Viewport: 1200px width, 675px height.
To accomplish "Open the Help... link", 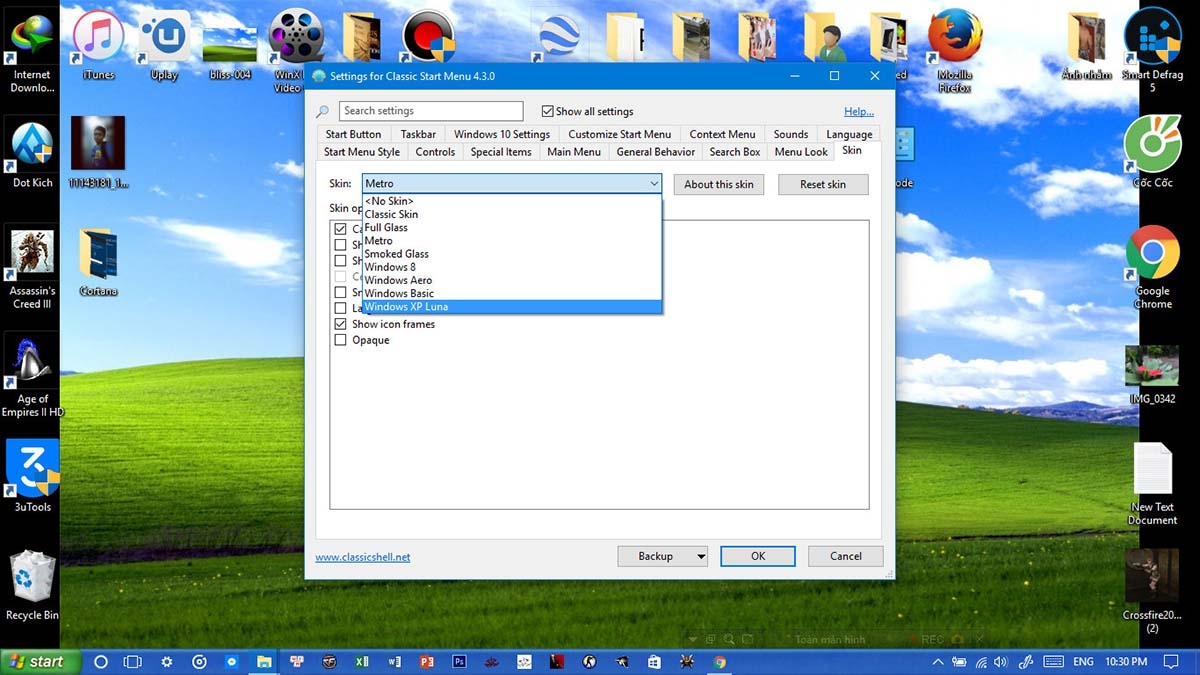I will point(859,112).
